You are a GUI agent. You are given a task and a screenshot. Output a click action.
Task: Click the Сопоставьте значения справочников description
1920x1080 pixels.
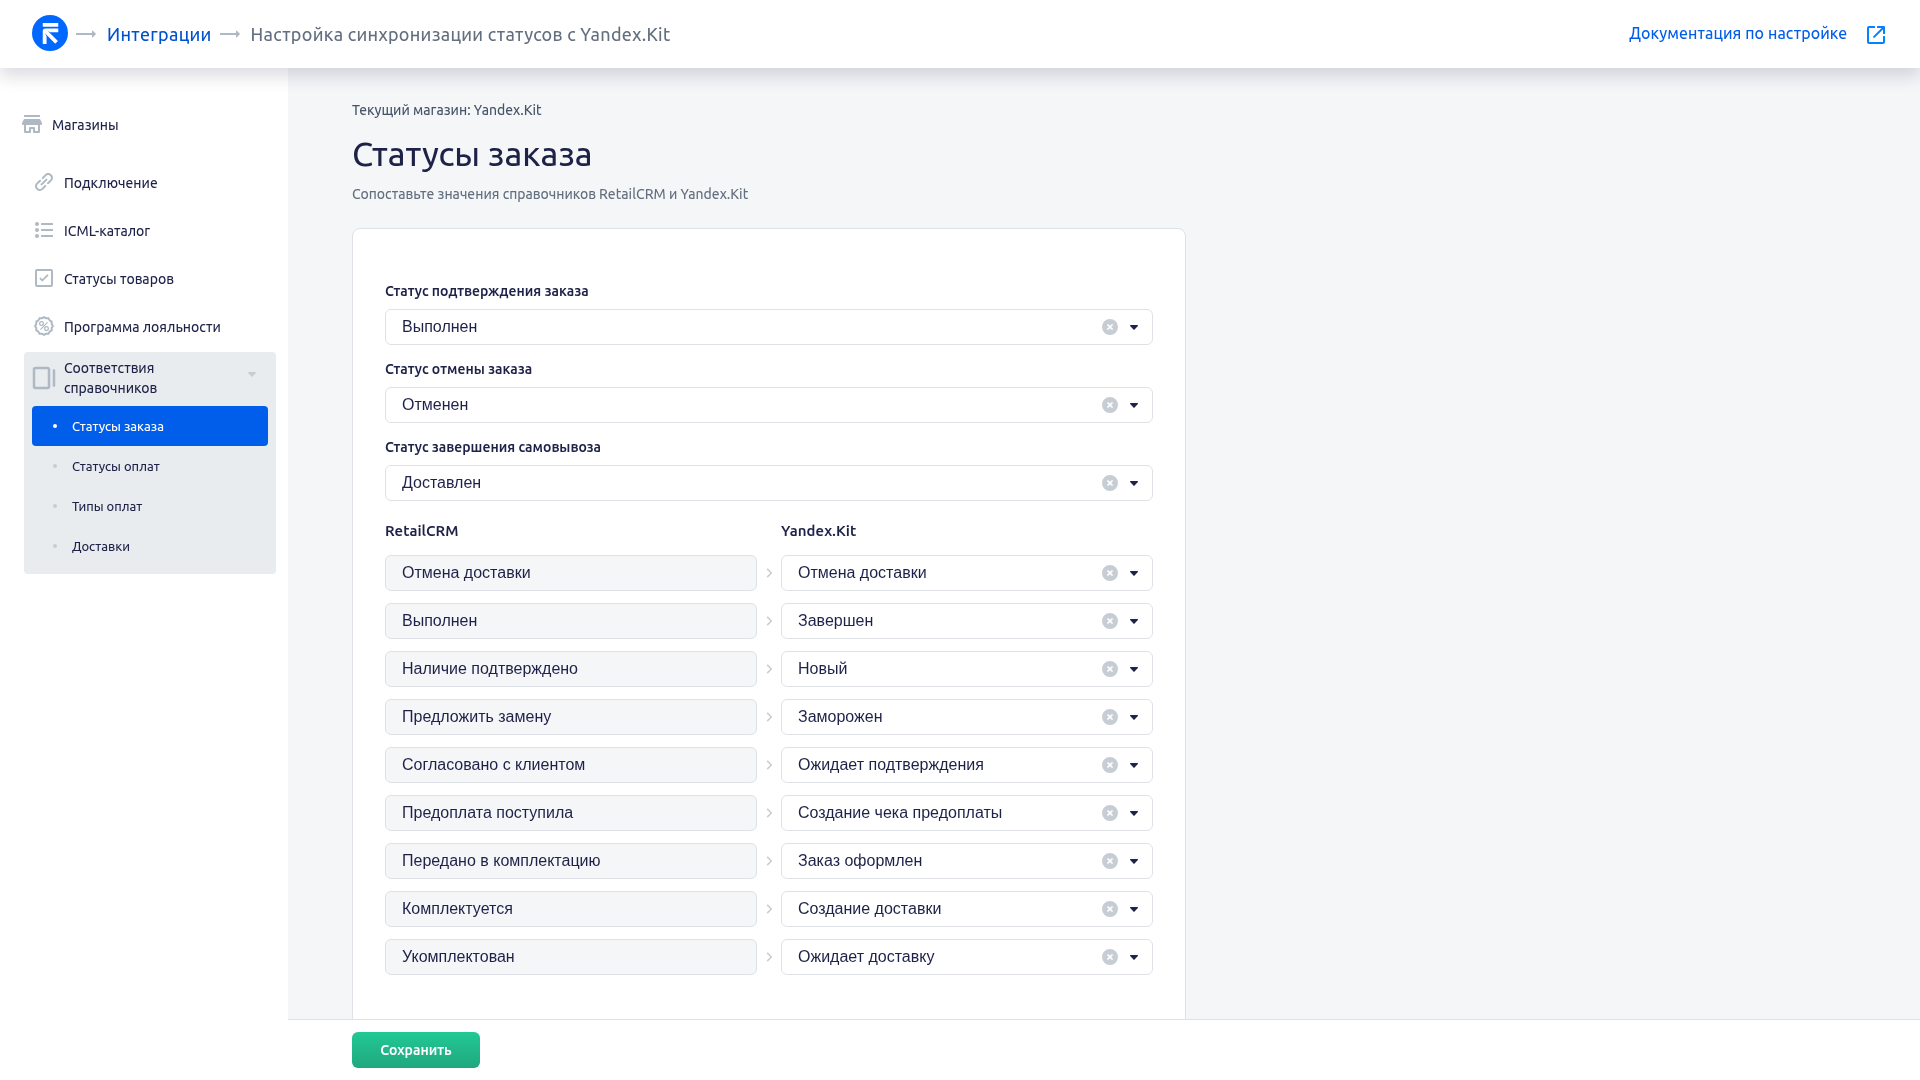(550, 194)
